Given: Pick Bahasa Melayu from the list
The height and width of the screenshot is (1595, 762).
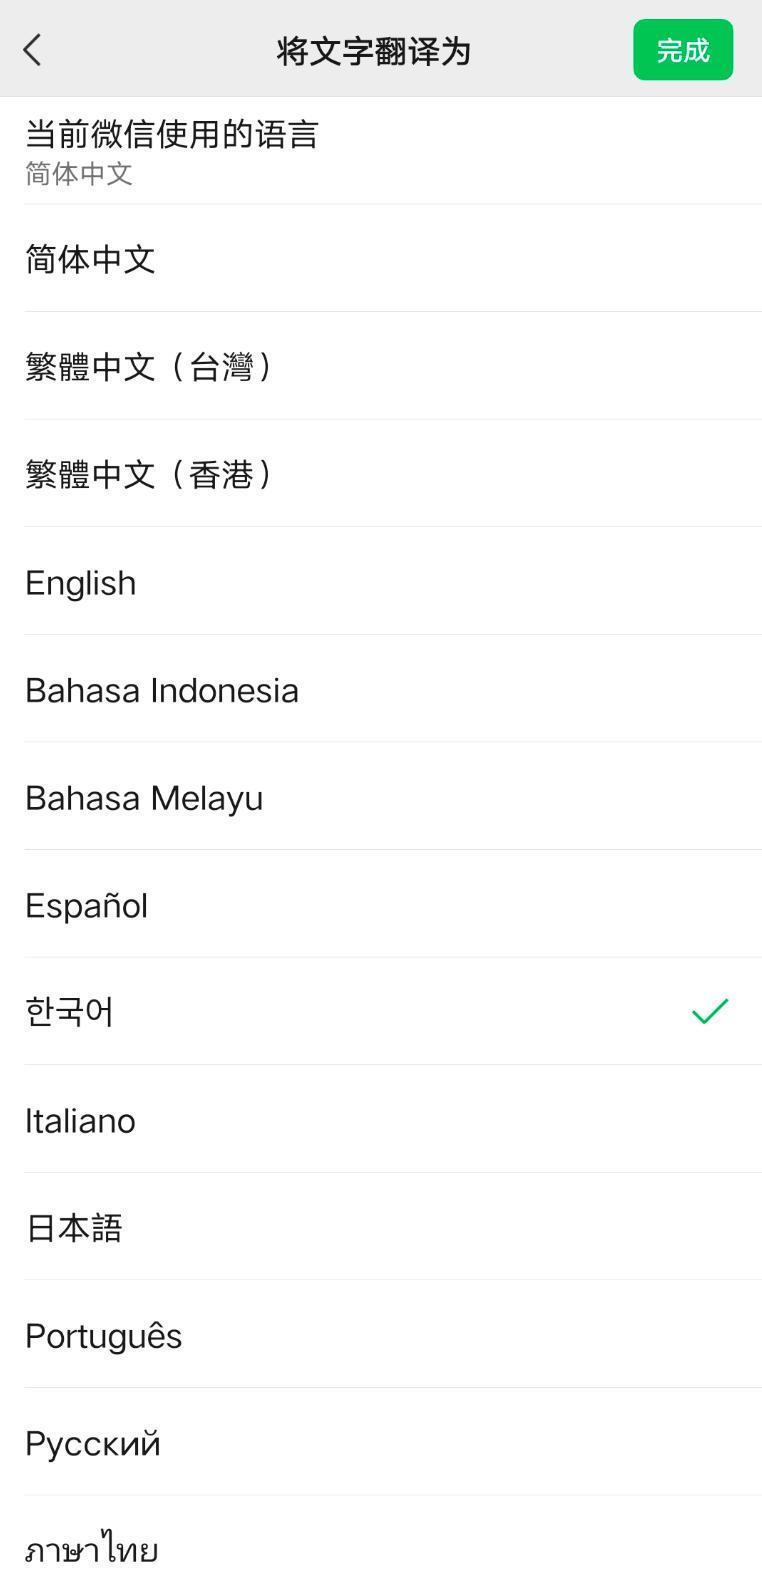Looking at the screenshot, I should [x=144, y=798].
